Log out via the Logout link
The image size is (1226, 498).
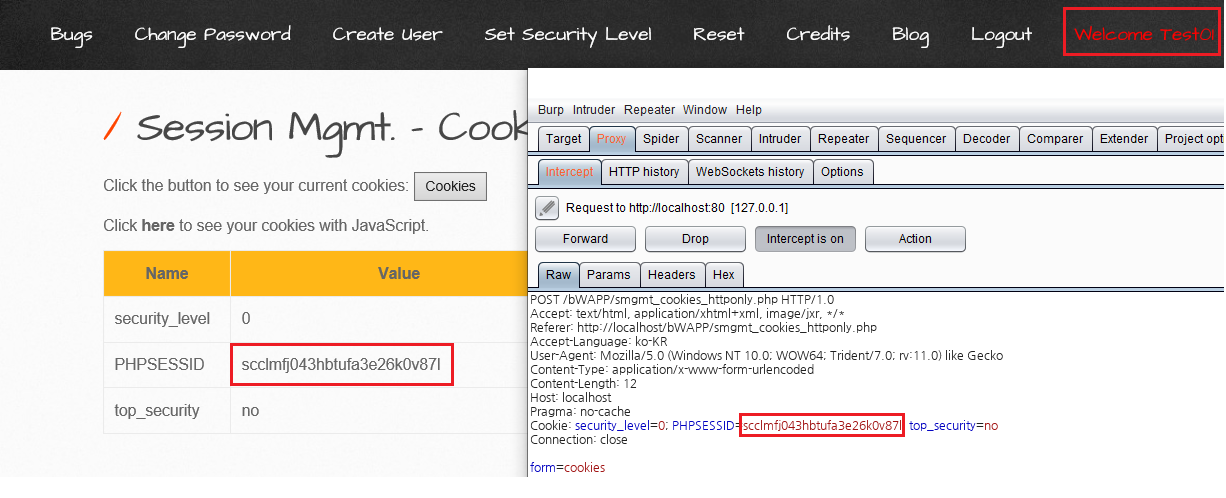pos(1001,34)
